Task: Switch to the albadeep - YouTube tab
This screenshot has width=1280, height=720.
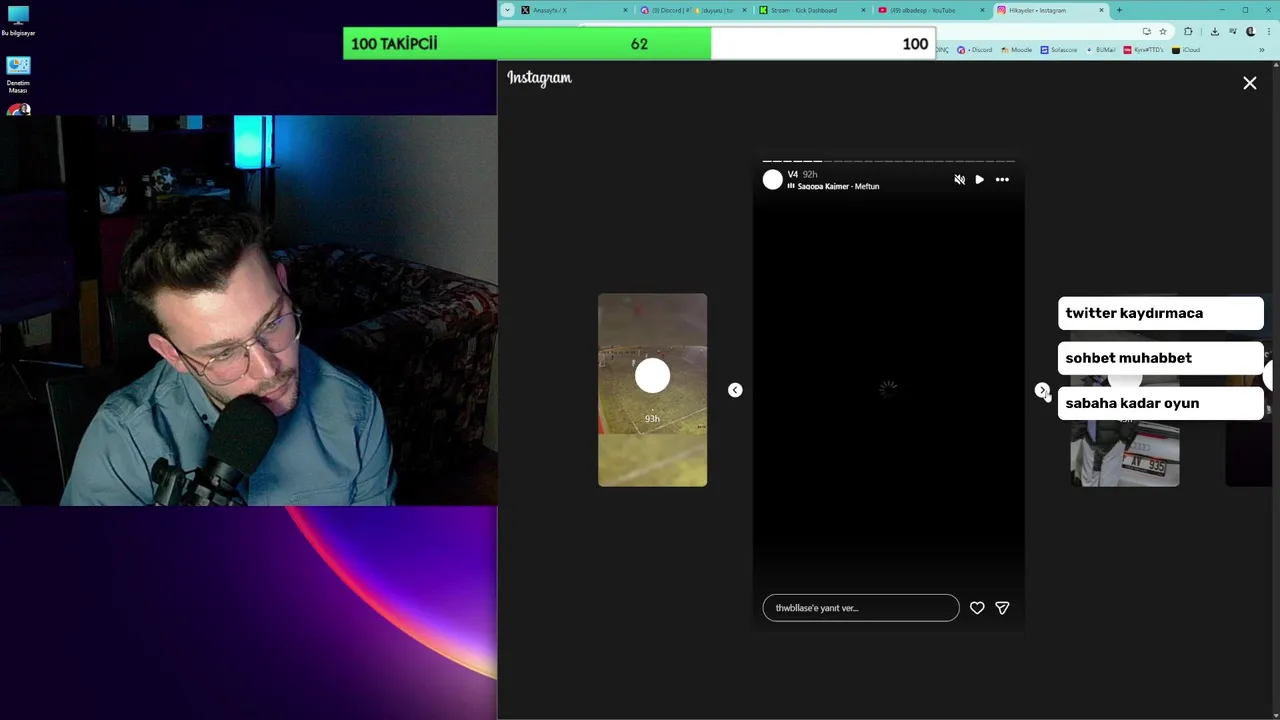Action: [x=930, y=10]
